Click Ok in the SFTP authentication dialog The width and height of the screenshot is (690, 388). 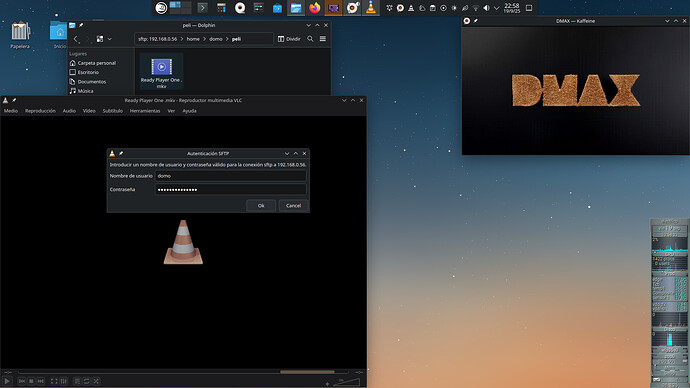click(x=261, y=205)
